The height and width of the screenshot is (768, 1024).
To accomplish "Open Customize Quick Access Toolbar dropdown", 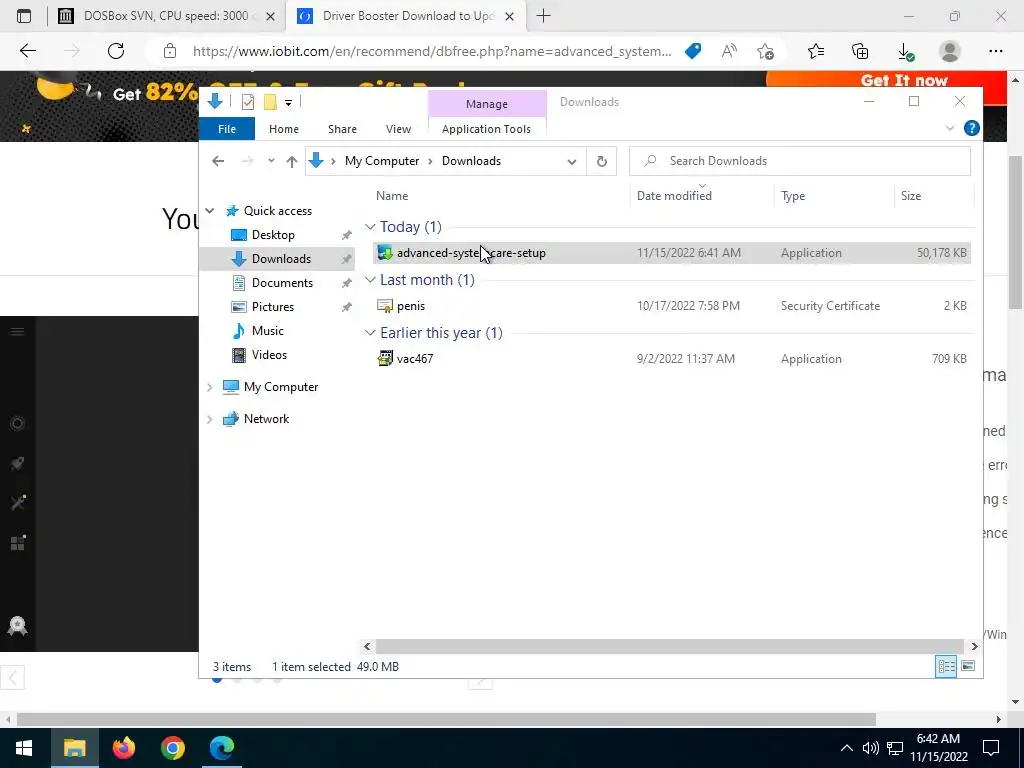I will pyautogui.click(x=288, y=103).
